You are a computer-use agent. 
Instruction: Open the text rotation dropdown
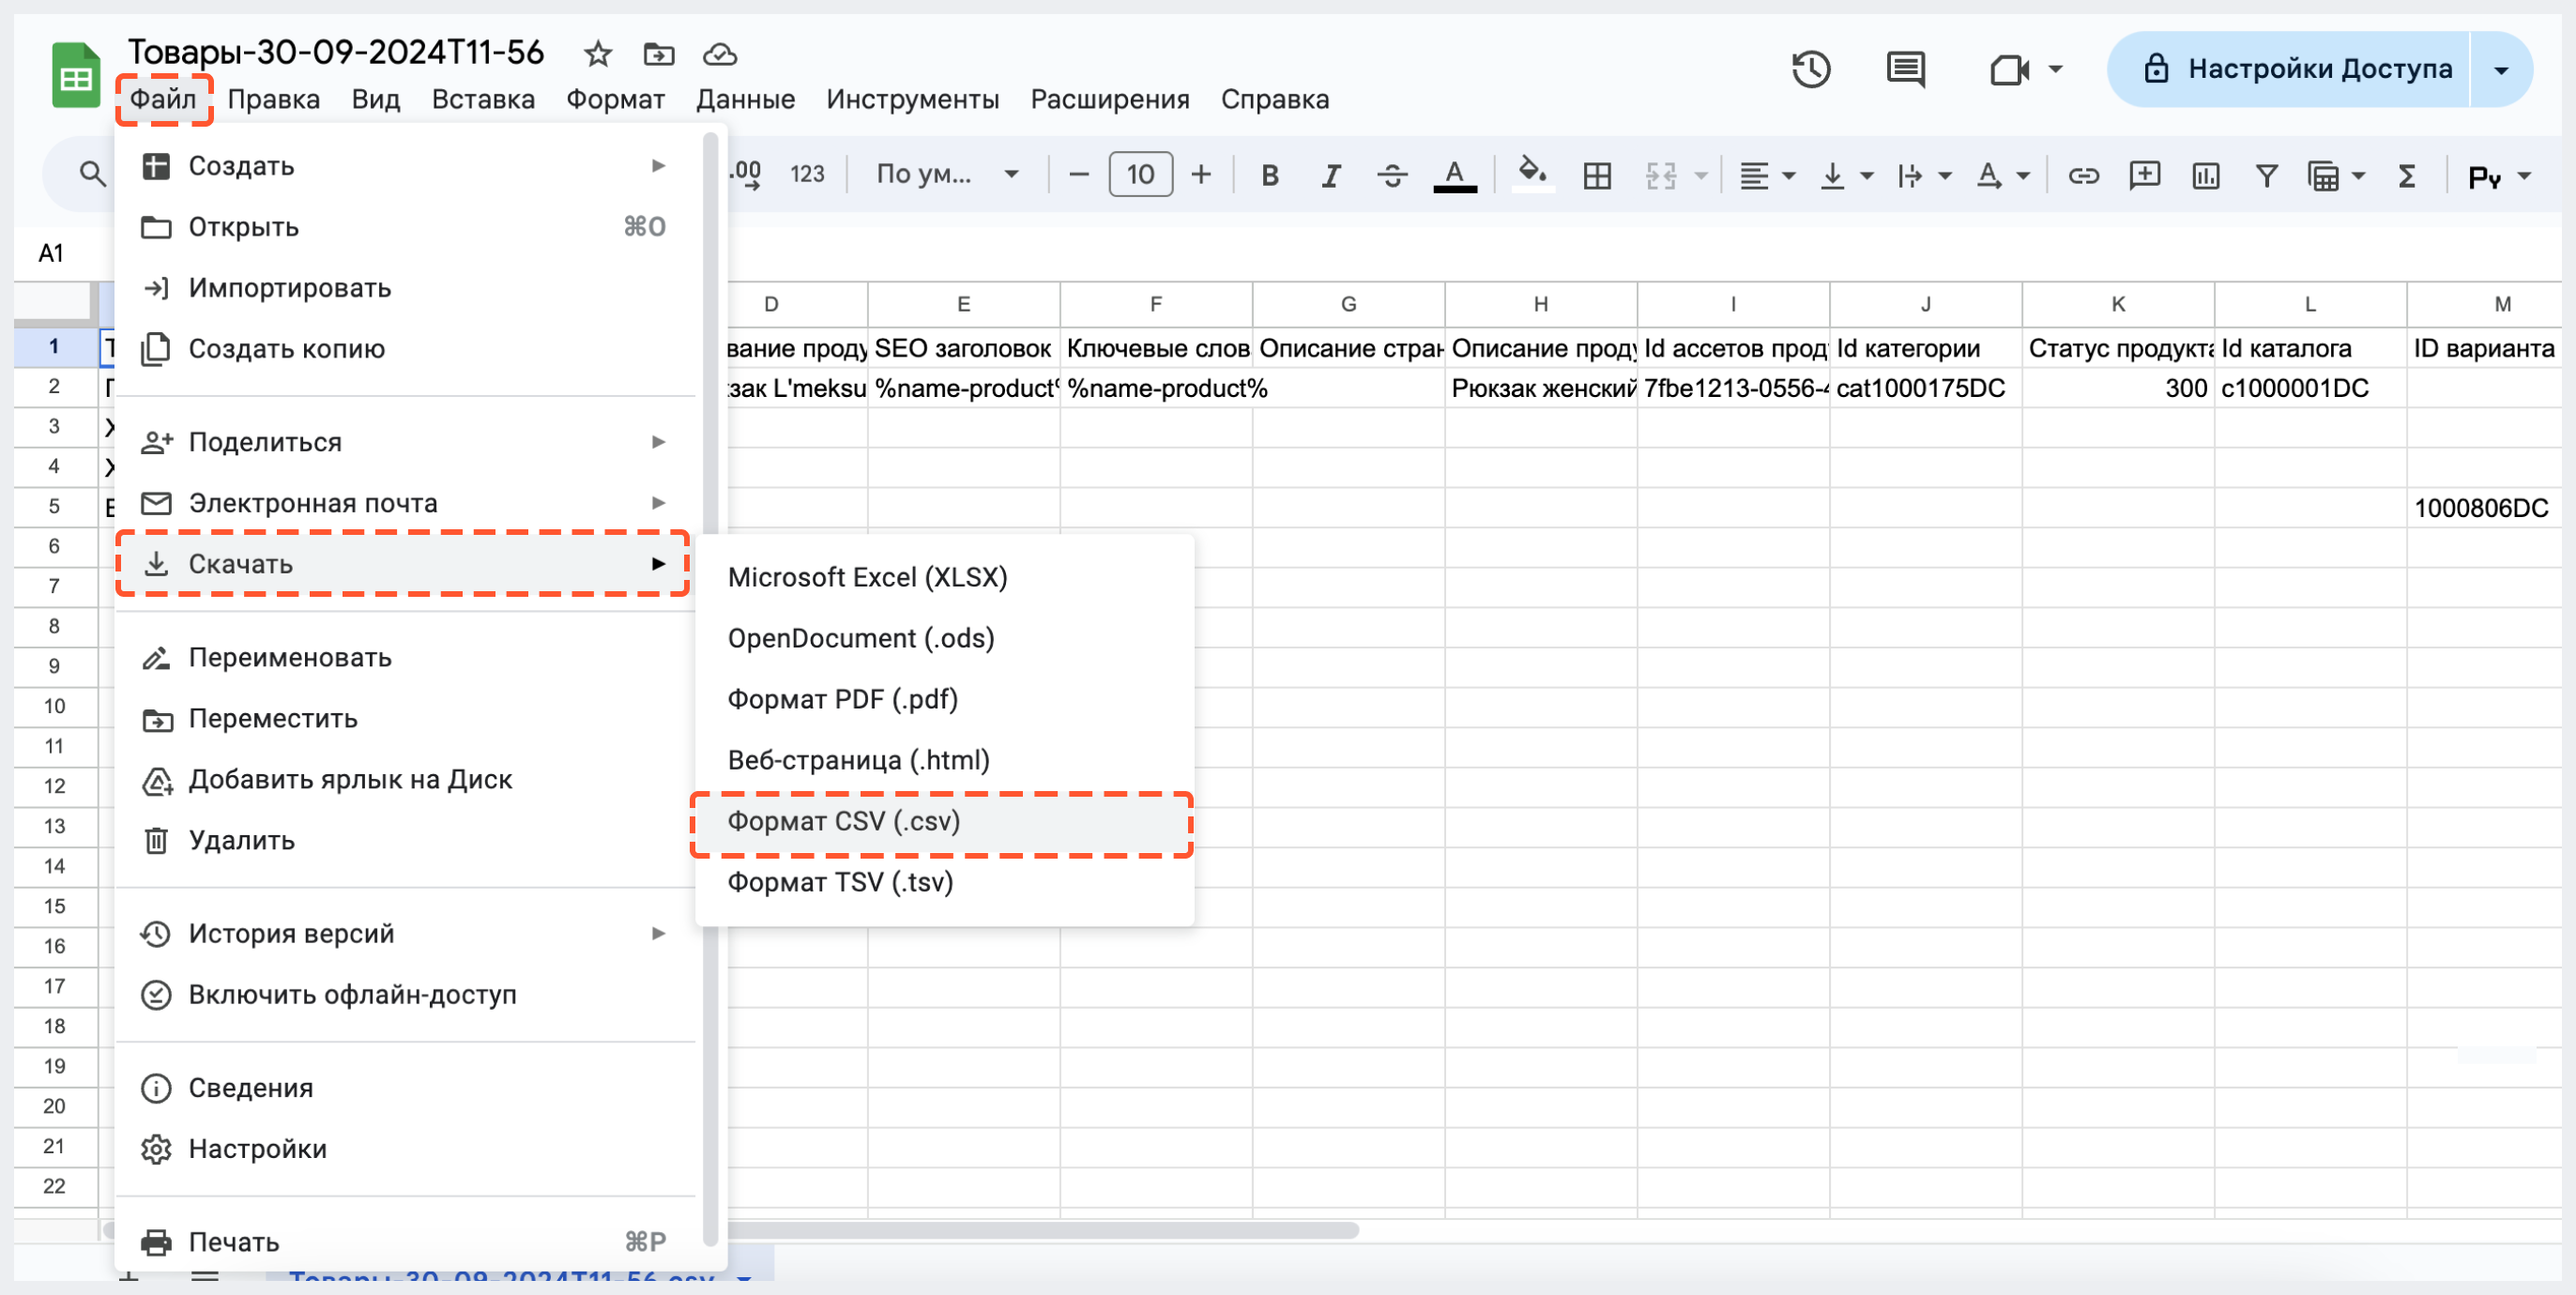point(2003,176)
